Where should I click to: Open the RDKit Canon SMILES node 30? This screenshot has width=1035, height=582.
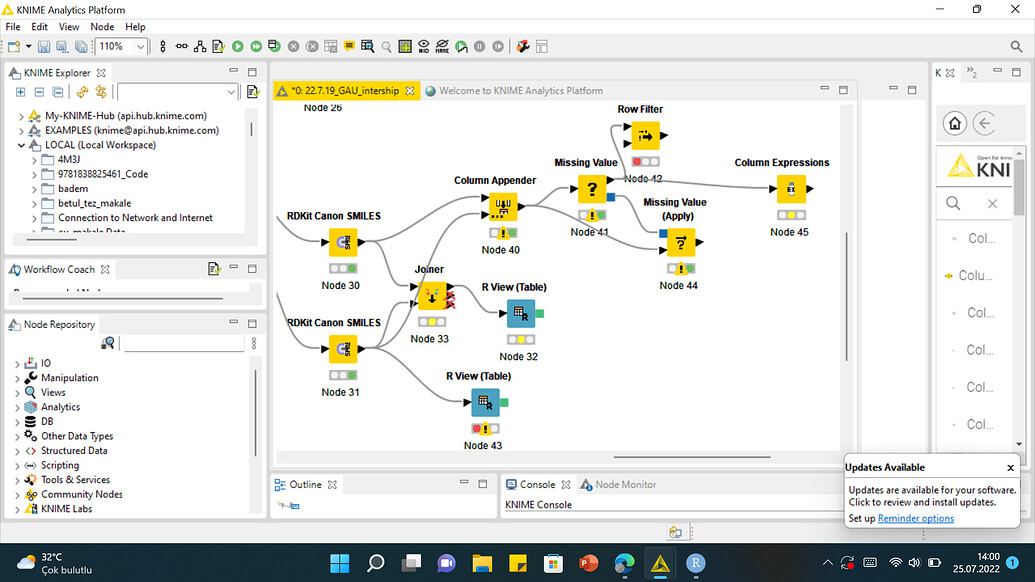tap(343, 242)
